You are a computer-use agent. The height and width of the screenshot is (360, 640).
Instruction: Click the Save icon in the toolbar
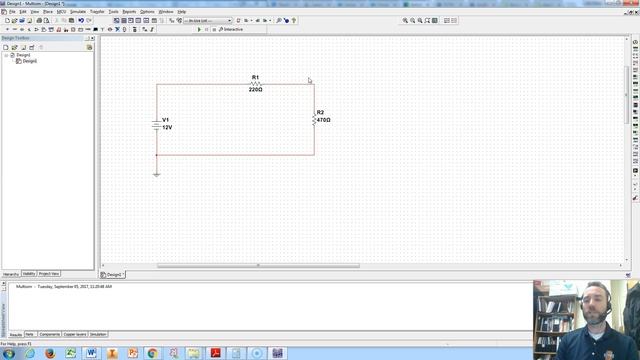pos(29,20)
